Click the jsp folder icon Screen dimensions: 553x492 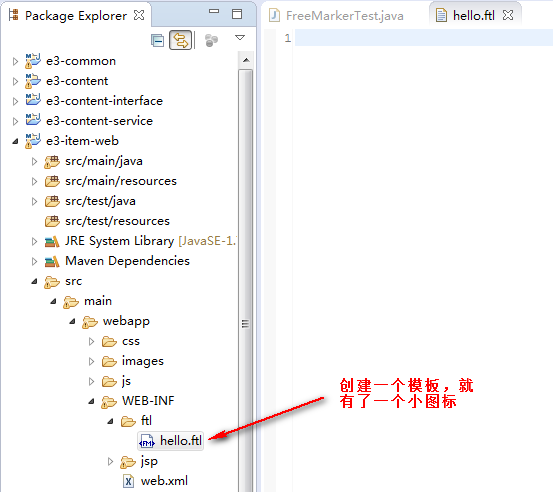click(x=128, y=462)
